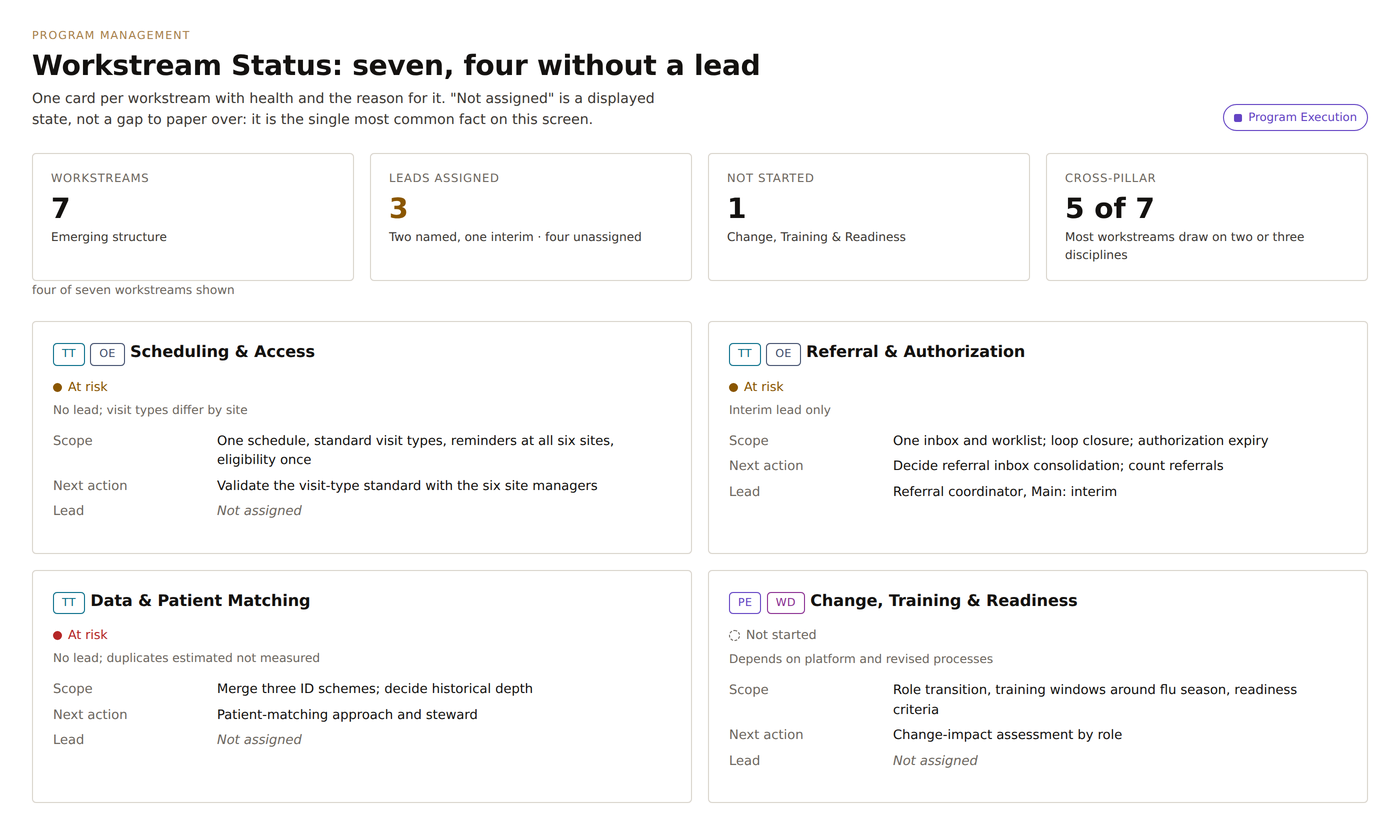Click At risk dot on Referral & Authorization

pos(734,387)
